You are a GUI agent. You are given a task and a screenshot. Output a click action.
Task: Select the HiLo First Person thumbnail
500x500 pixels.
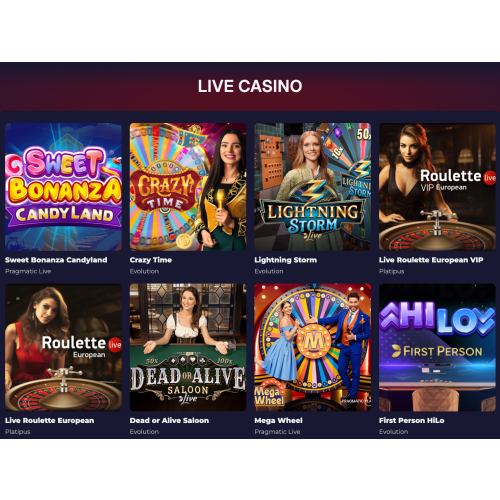[437, 347]
